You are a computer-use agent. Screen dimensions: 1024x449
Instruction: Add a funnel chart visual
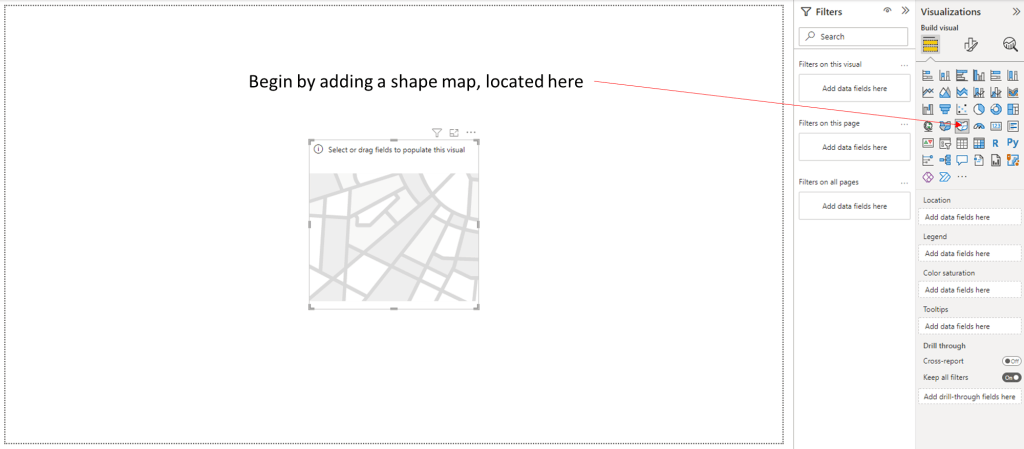point(945,109)
